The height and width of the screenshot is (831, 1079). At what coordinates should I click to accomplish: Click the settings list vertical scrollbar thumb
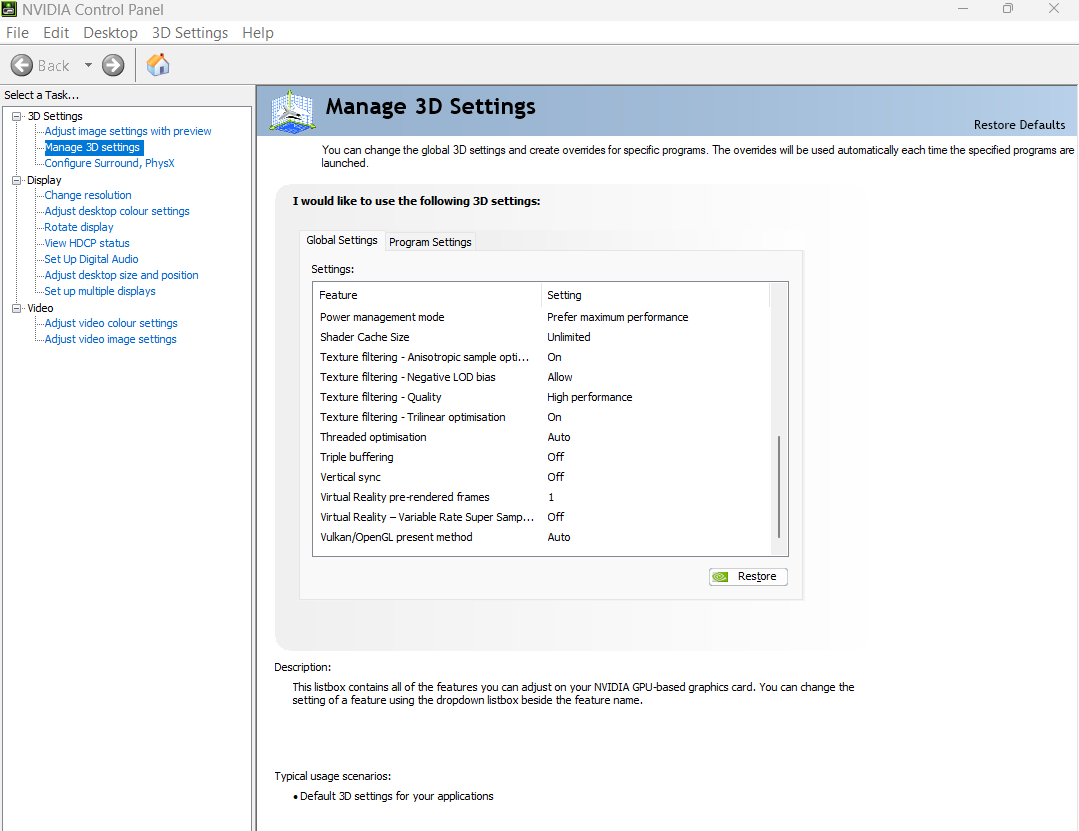point(779,486)
